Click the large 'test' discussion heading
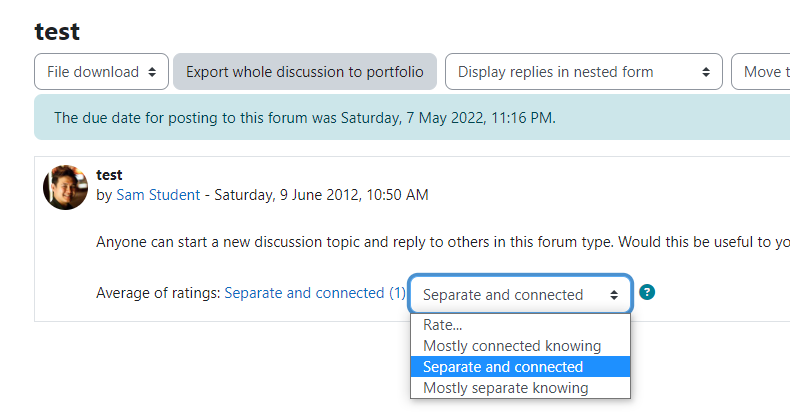Image resolution: width=790 pixels, height=414 pixels. 57,32
